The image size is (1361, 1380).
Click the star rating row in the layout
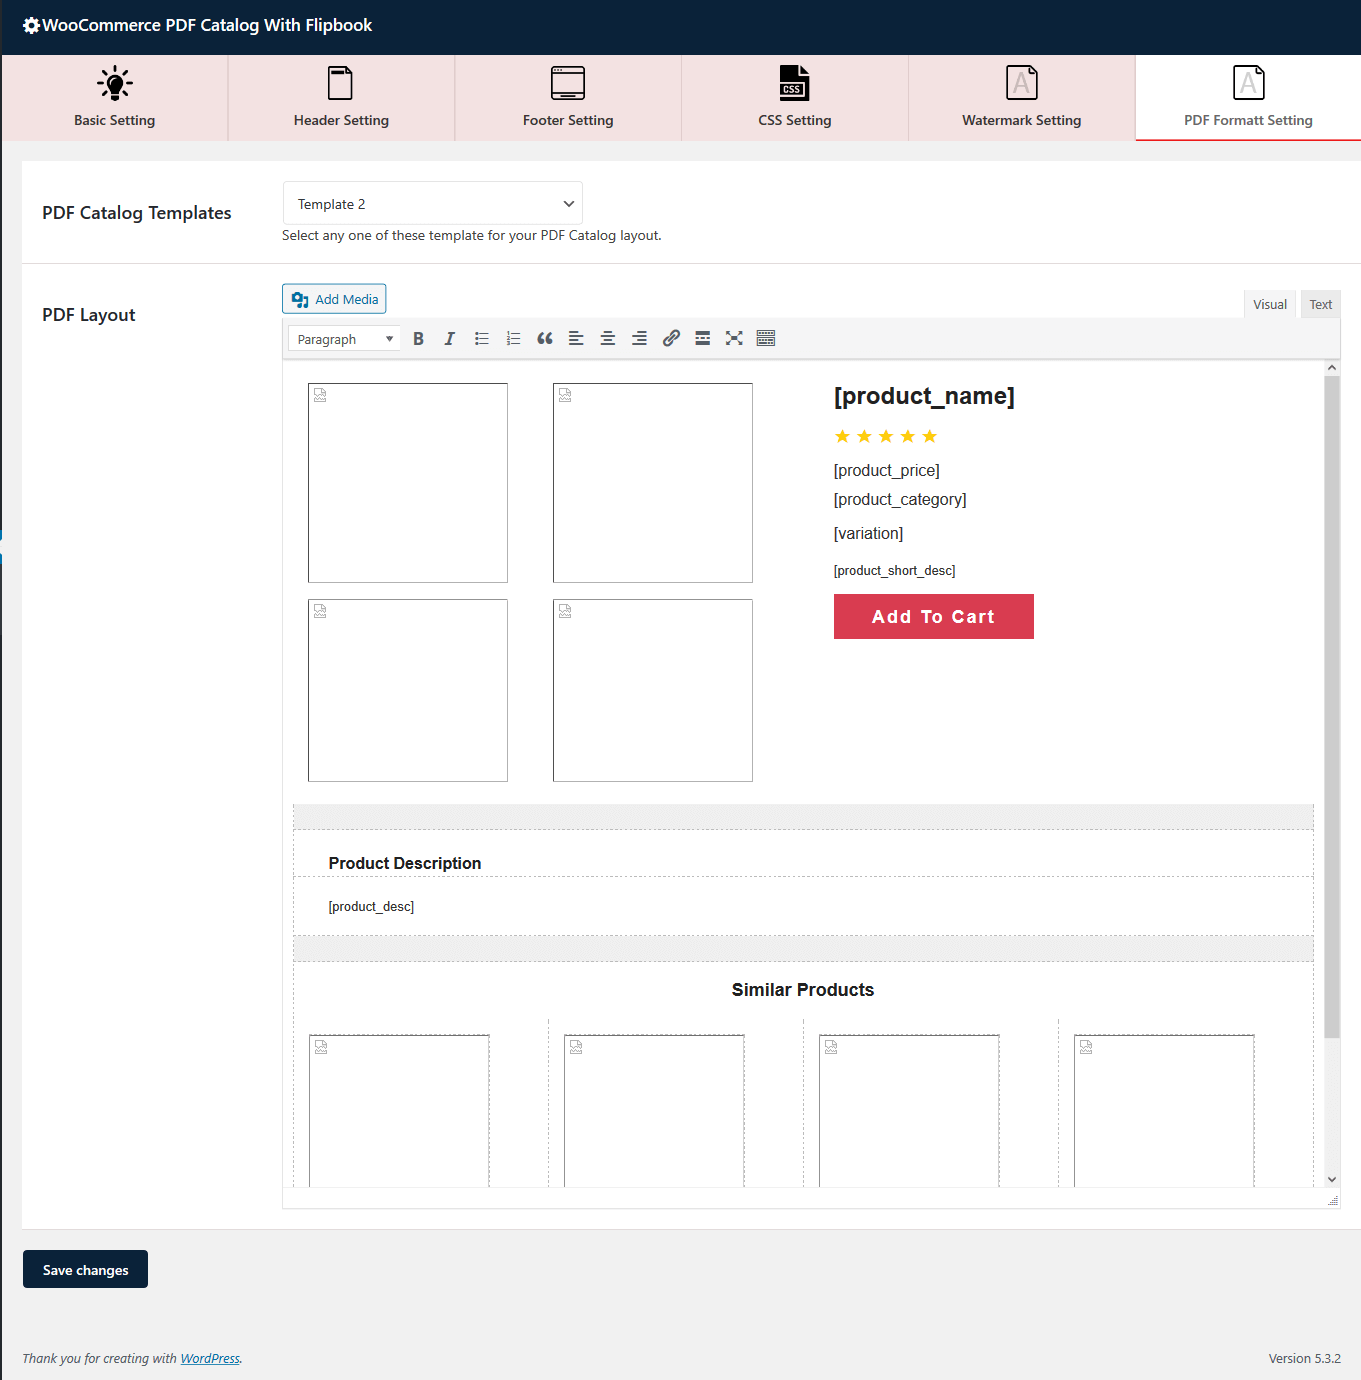(886, 436)
